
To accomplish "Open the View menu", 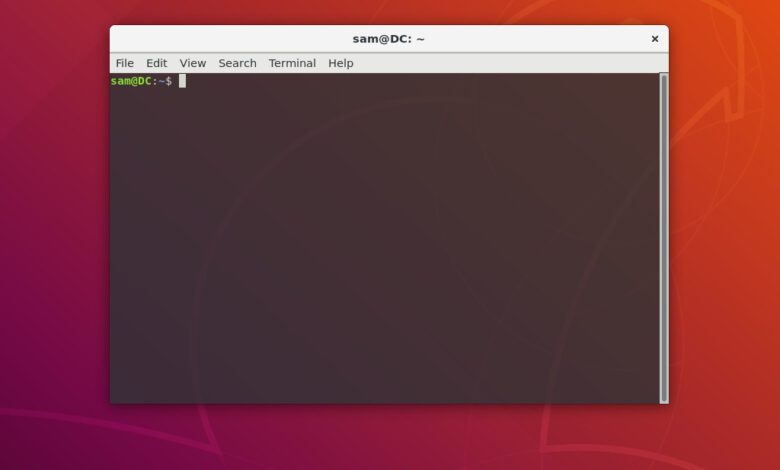I will 192,63.
